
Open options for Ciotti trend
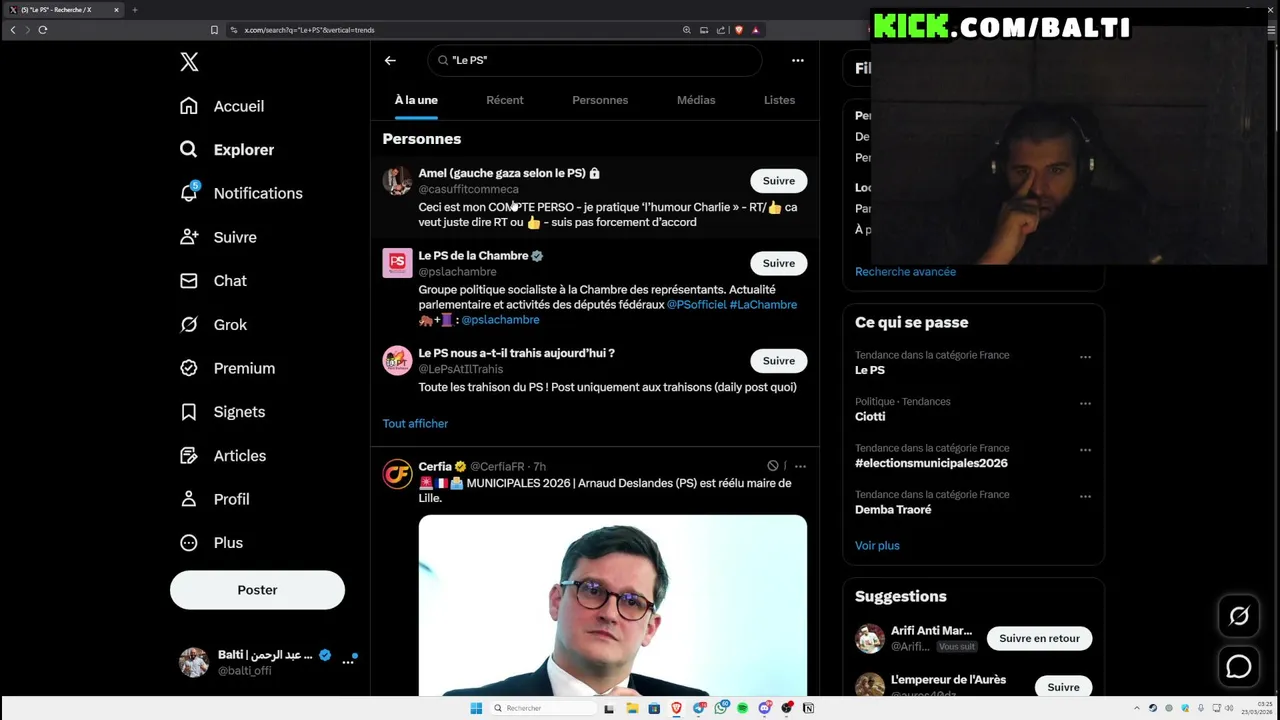(1085, 404)
